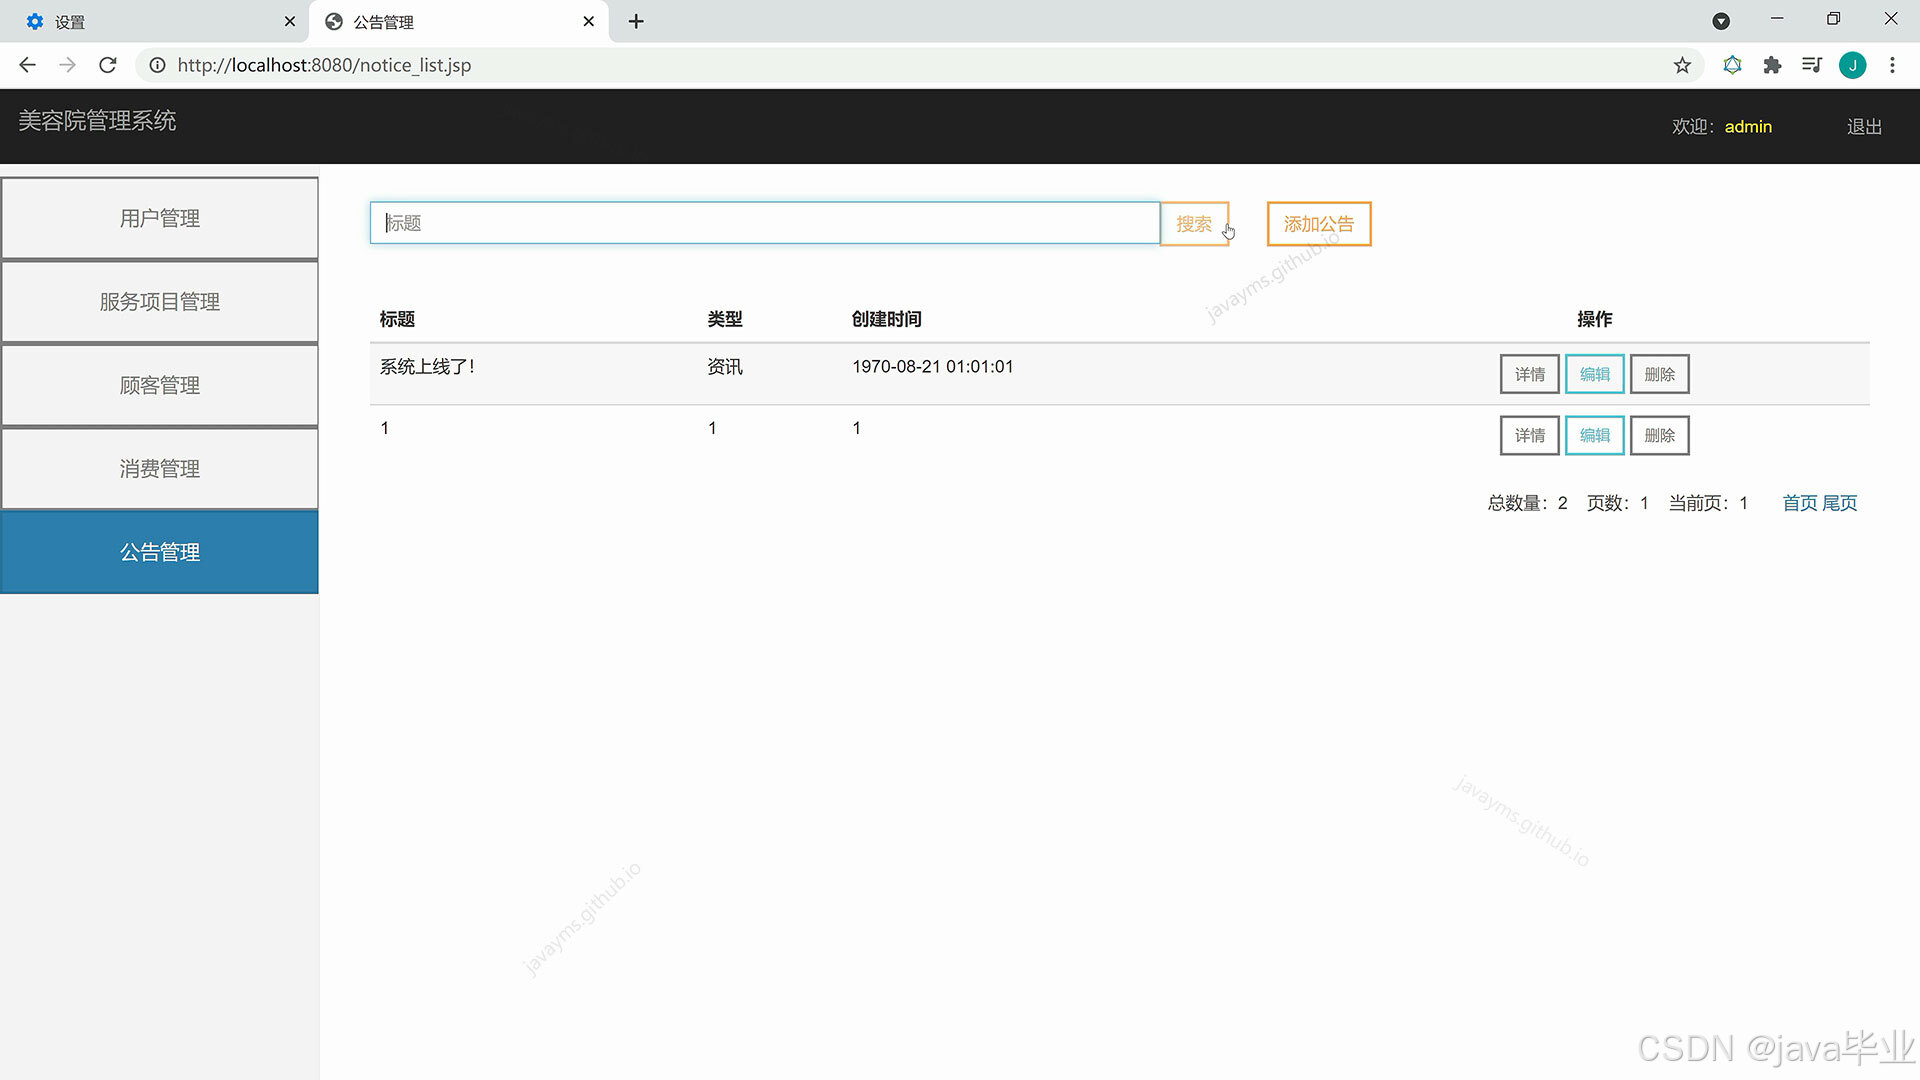The width and height of the screenshot is (1920, 1080).
Task: Open the media control playlist icon
Action: click(x=1811, y=65)
